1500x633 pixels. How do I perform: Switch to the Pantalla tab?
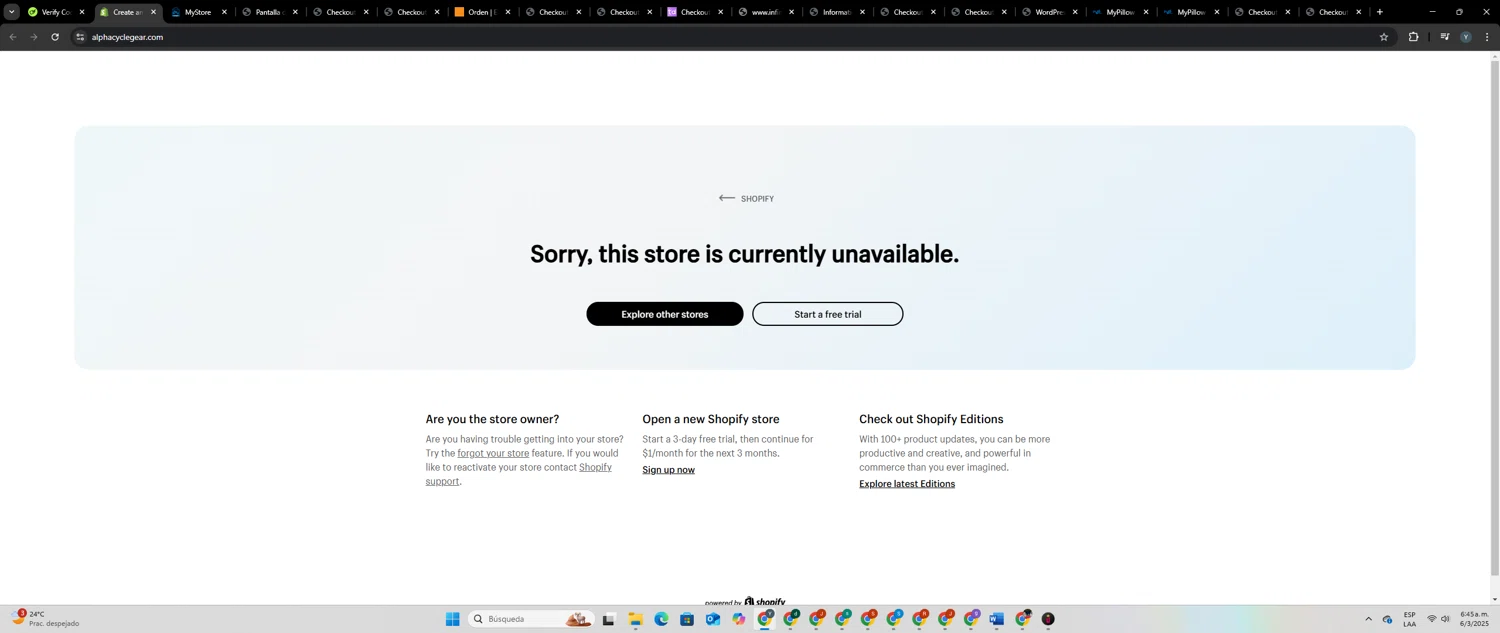[x=269, y=12]
